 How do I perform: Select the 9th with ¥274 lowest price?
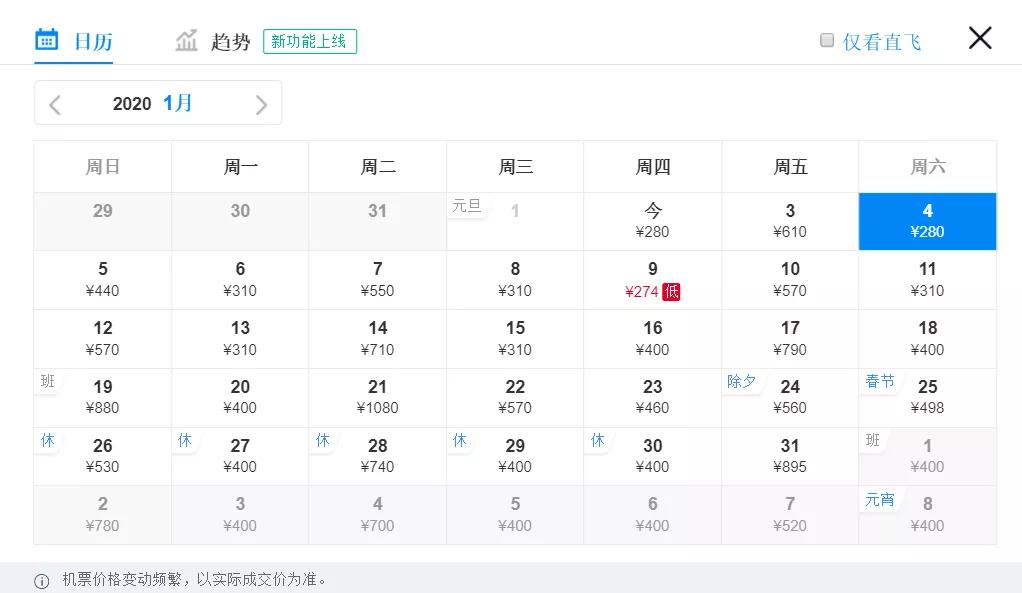click(652, 280)
